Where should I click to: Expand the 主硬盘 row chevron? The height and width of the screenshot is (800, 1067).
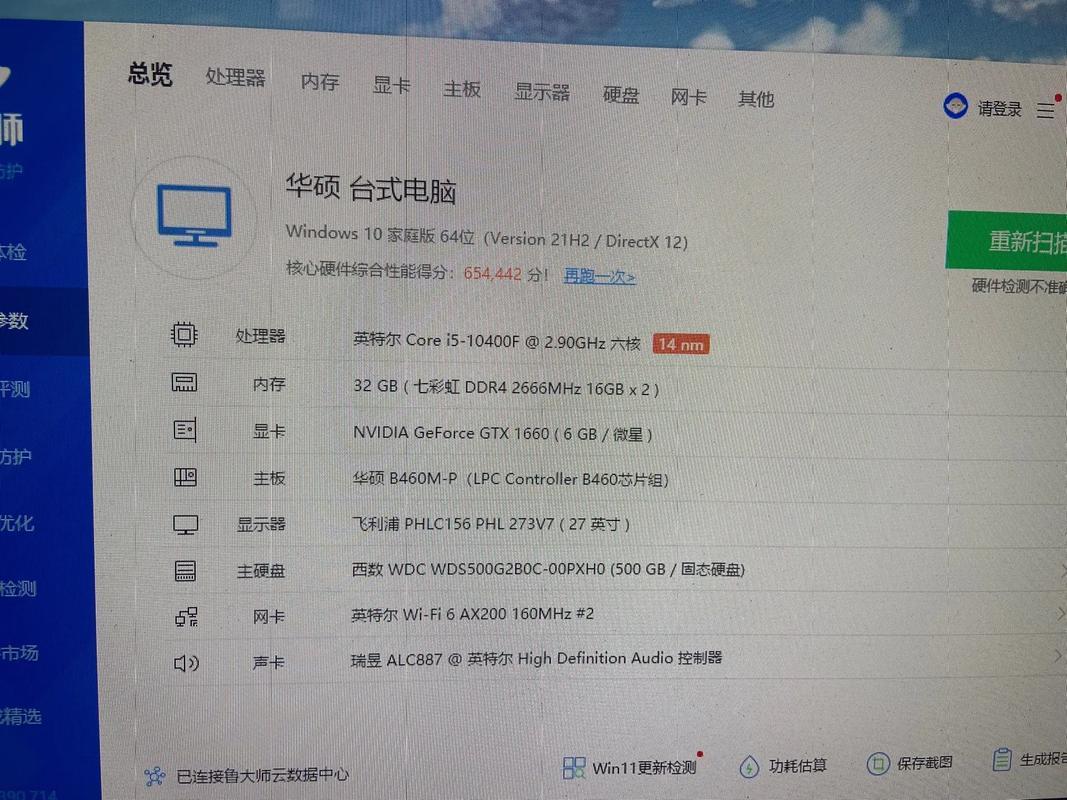tap(1062, 571)
